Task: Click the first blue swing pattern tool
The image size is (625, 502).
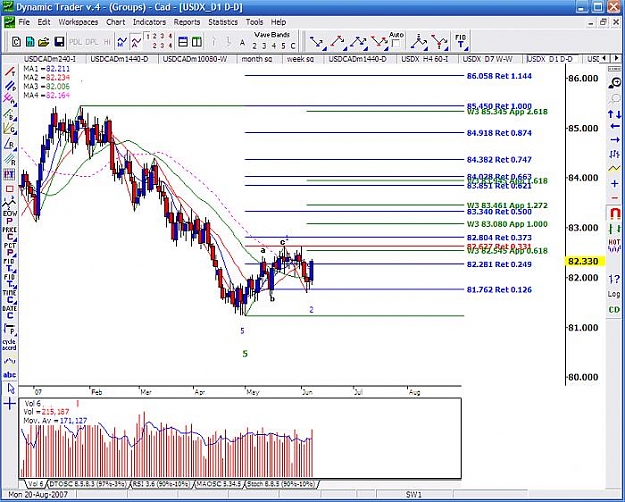Action: [318, 42]
